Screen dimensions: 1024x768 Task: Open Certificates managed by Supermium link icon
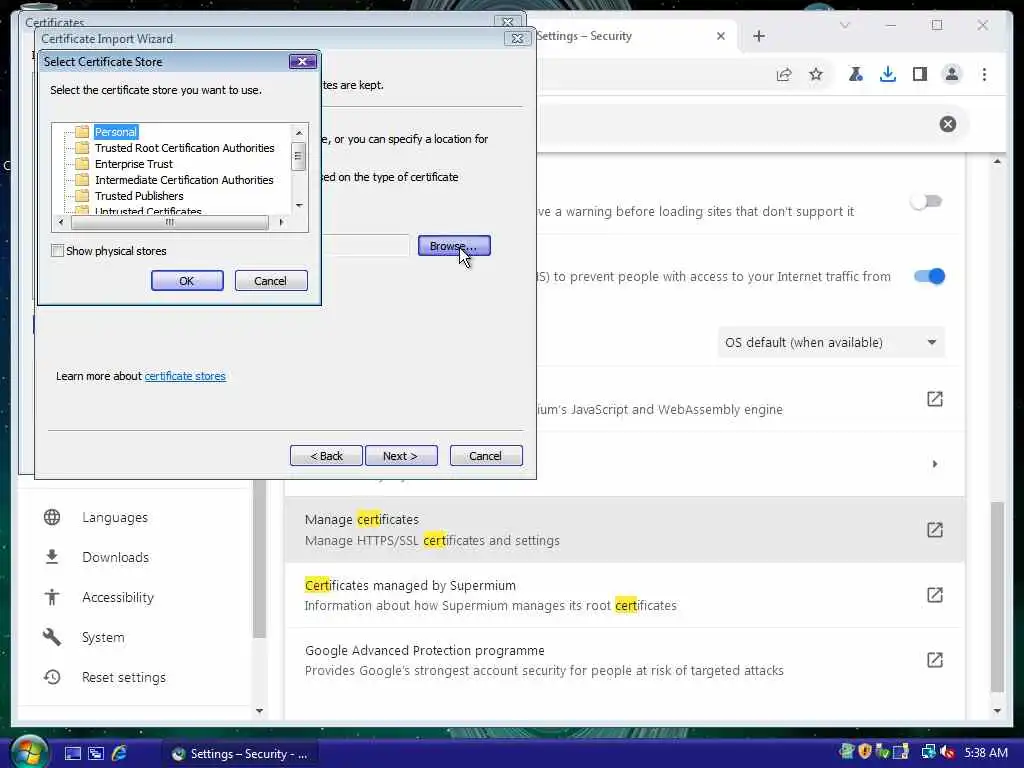tap(935, 595)
